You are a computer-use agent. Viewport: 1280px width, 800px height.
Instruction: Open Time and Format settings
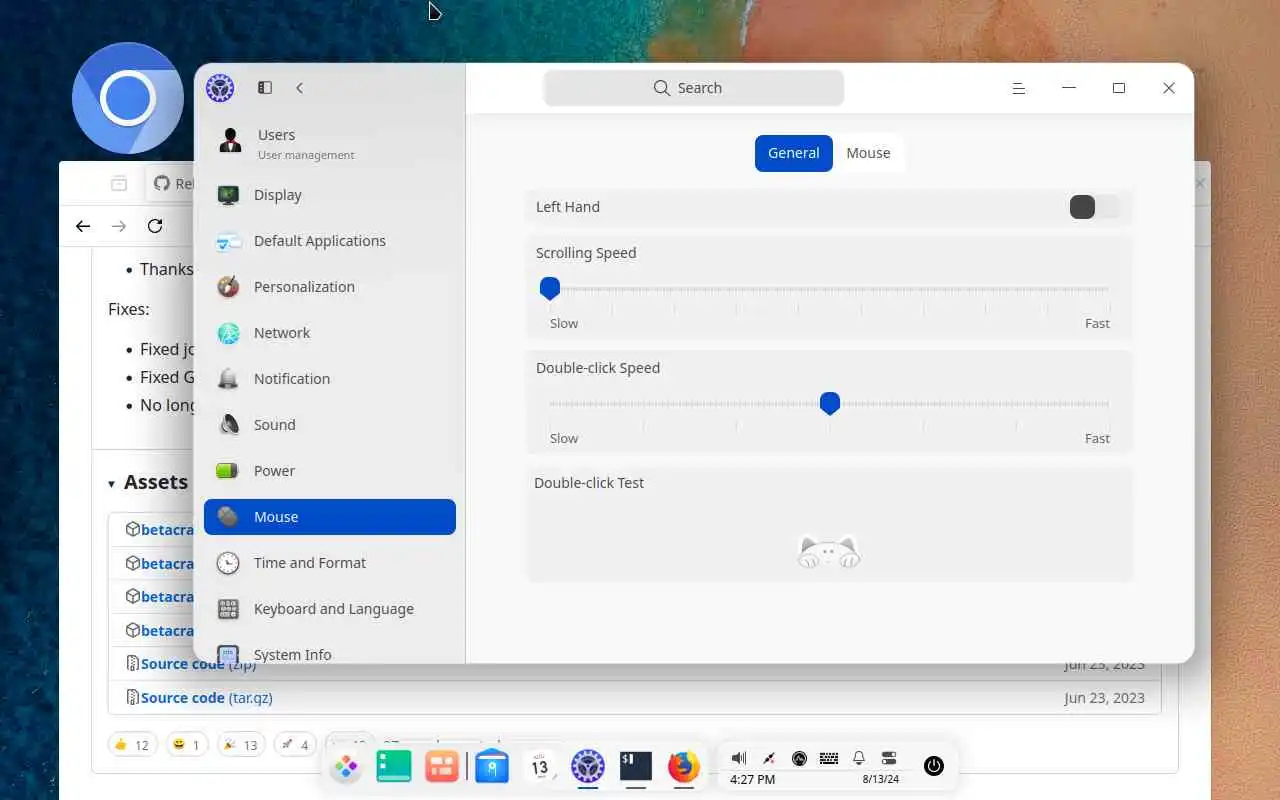click(x=329, y=563)
